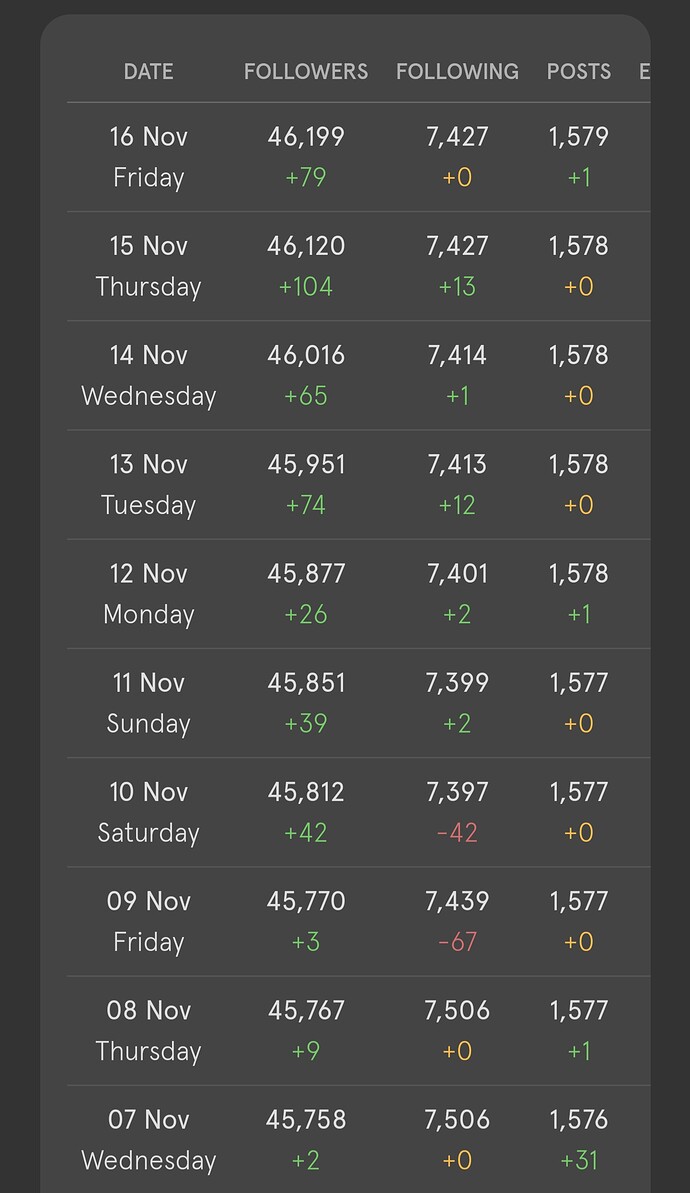
Task: Select the 15 Nov Thursday date cell
Action: point(148,266)
